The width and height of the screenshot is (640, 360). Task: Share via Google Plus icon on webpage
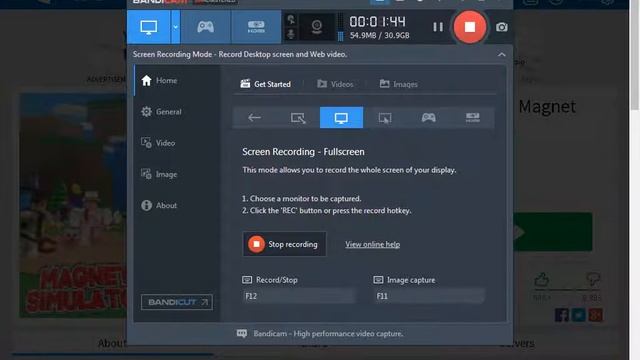pos(596,315)
